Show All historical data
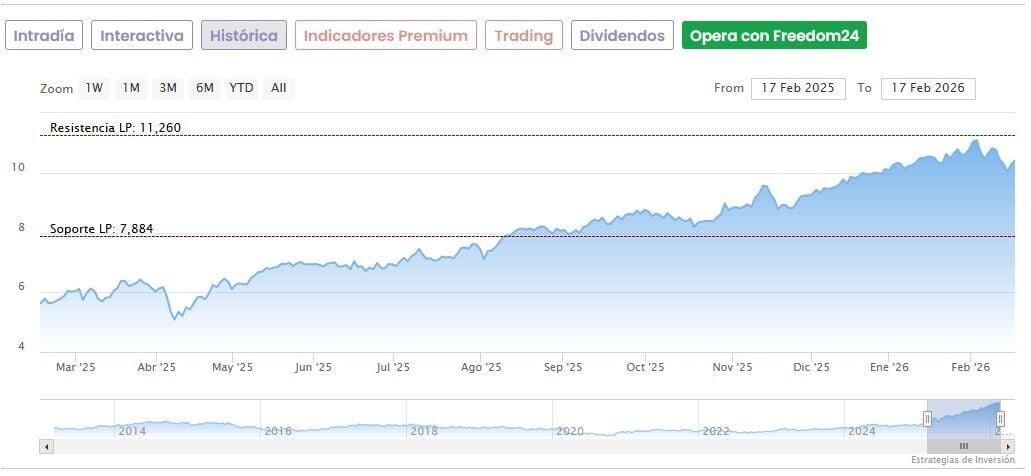Image resolution: width=1031 pixels, height=476 pixels. click(x=279, y=88)
